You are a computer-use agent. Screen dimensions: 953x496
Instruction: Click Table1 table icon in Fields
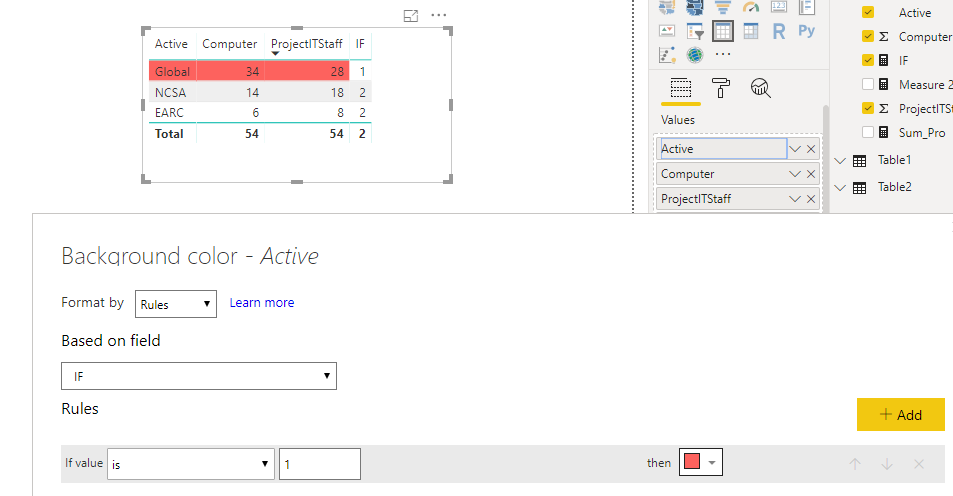click(x=859, y=161)
